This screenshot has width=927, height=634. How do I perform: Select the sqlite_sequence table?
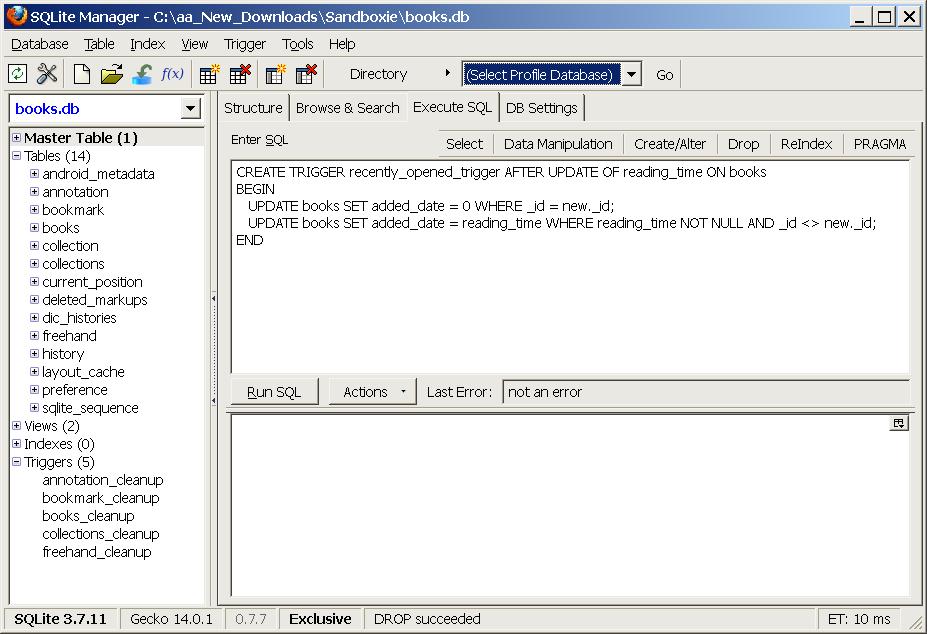pos(90,408)
